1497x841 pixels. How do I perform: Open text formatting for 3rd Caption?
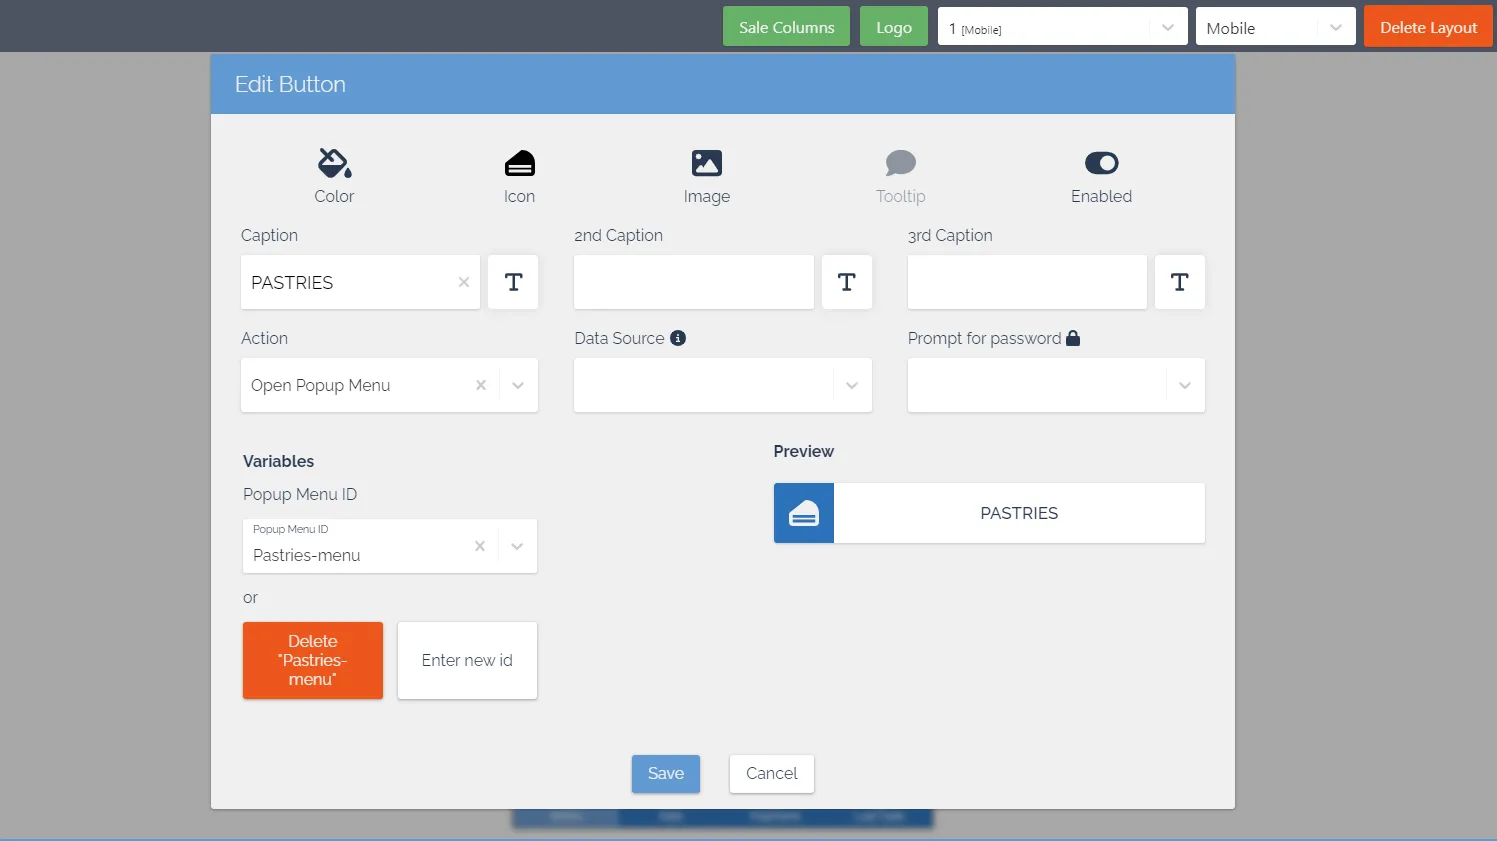[1180, 282]
